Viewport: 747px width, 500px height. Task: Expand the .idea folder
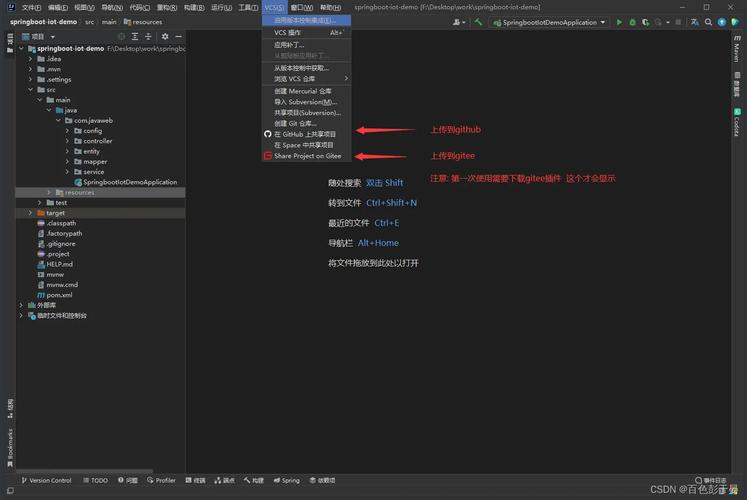30,59
